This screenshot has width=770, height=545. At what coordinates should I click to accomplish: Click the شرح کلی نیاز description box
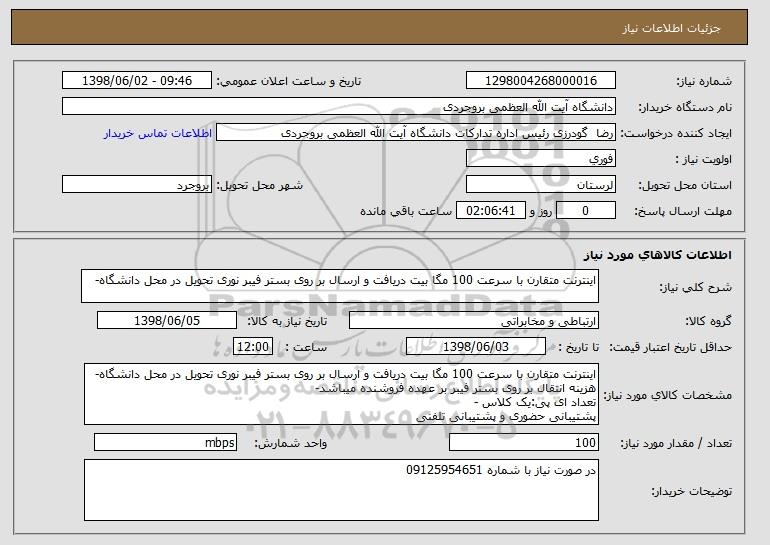click(340, 286)
